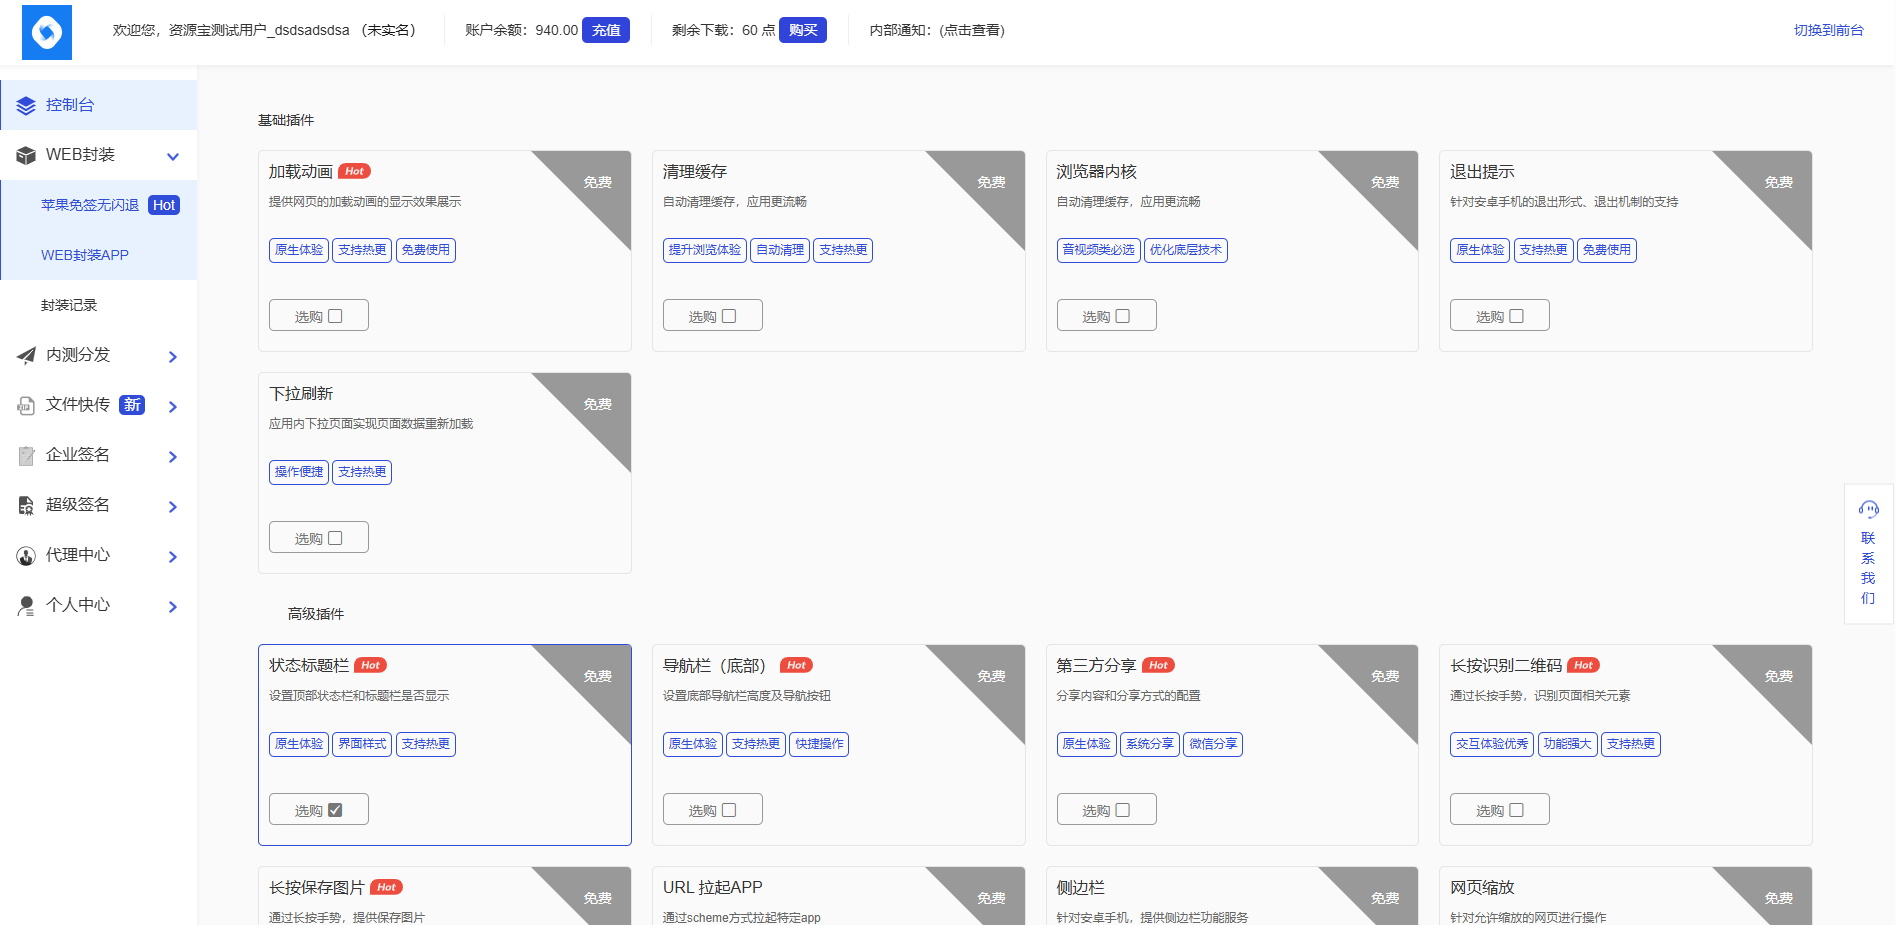Expand the 代理中心 menu chevron
1896x925 pixels.
pos(173,556)
